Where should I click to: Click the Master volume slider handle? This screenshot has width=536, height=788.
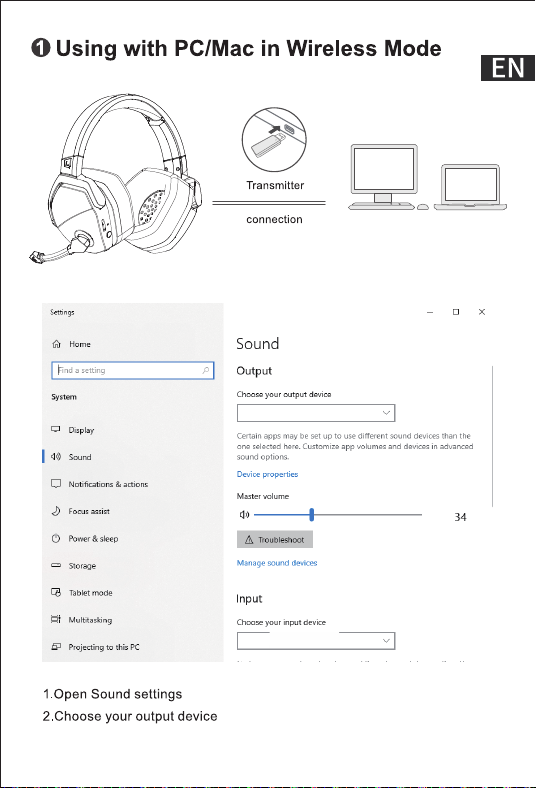coord(312,515)
